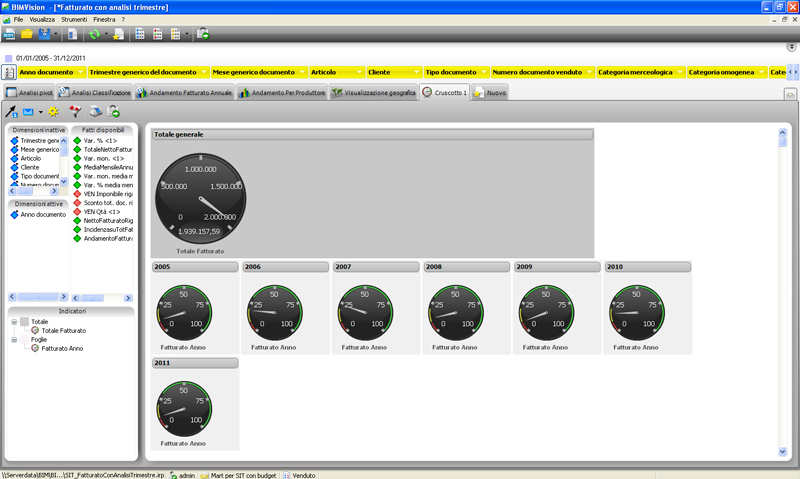Click dashboard toolbar export clipboard icon
The image size is (800, 479).
114,112
